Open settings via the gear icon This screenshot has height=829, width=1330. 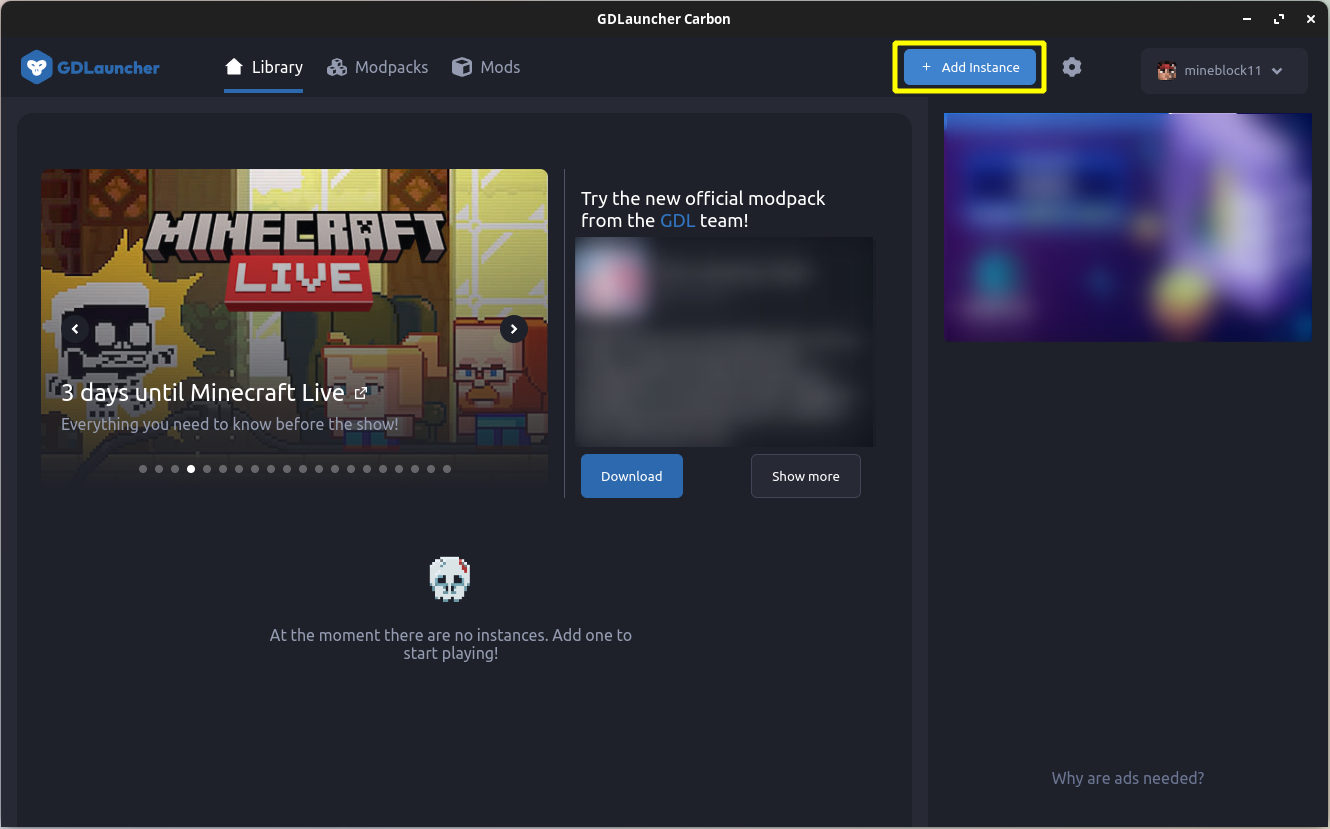[1072, 67]
